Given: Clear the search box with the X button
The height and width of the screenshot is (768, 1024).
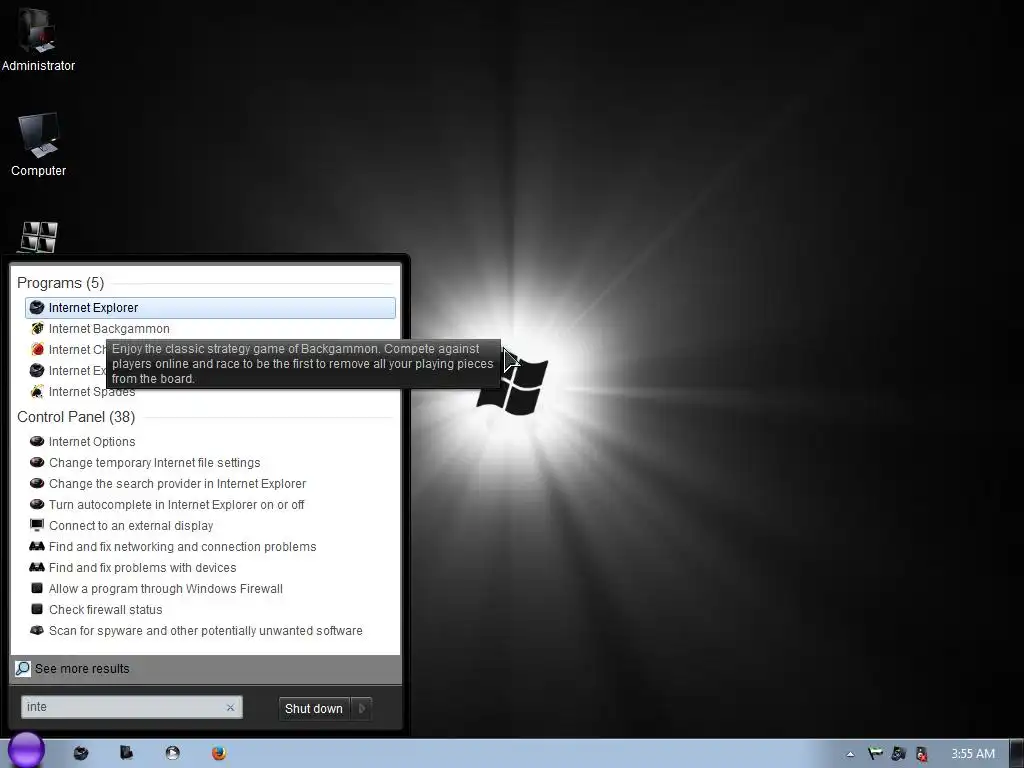Looking at the screenshot, I should click(231, 708).
